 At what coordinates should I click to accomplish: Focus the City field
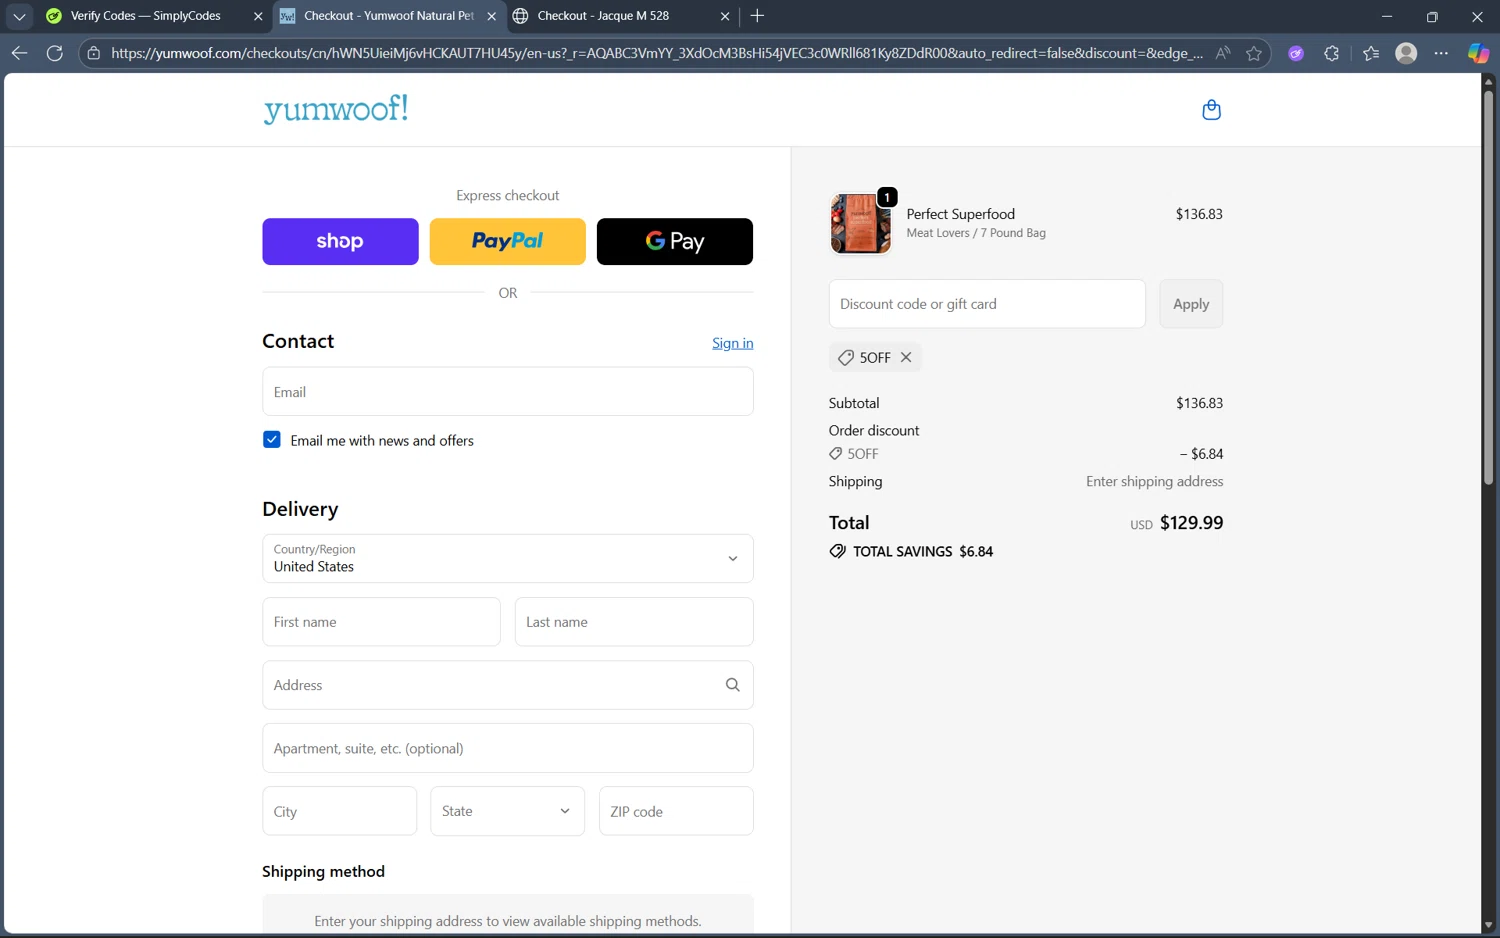coord(339,811)
